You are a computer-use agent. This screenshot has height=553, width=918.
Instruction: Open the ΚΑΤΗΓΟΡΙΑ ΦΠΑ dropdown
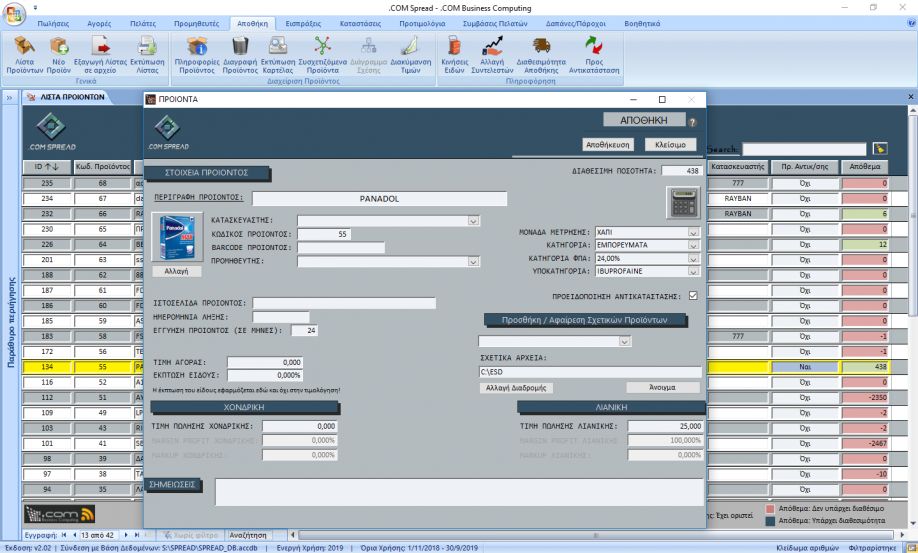tap(693, 258)
